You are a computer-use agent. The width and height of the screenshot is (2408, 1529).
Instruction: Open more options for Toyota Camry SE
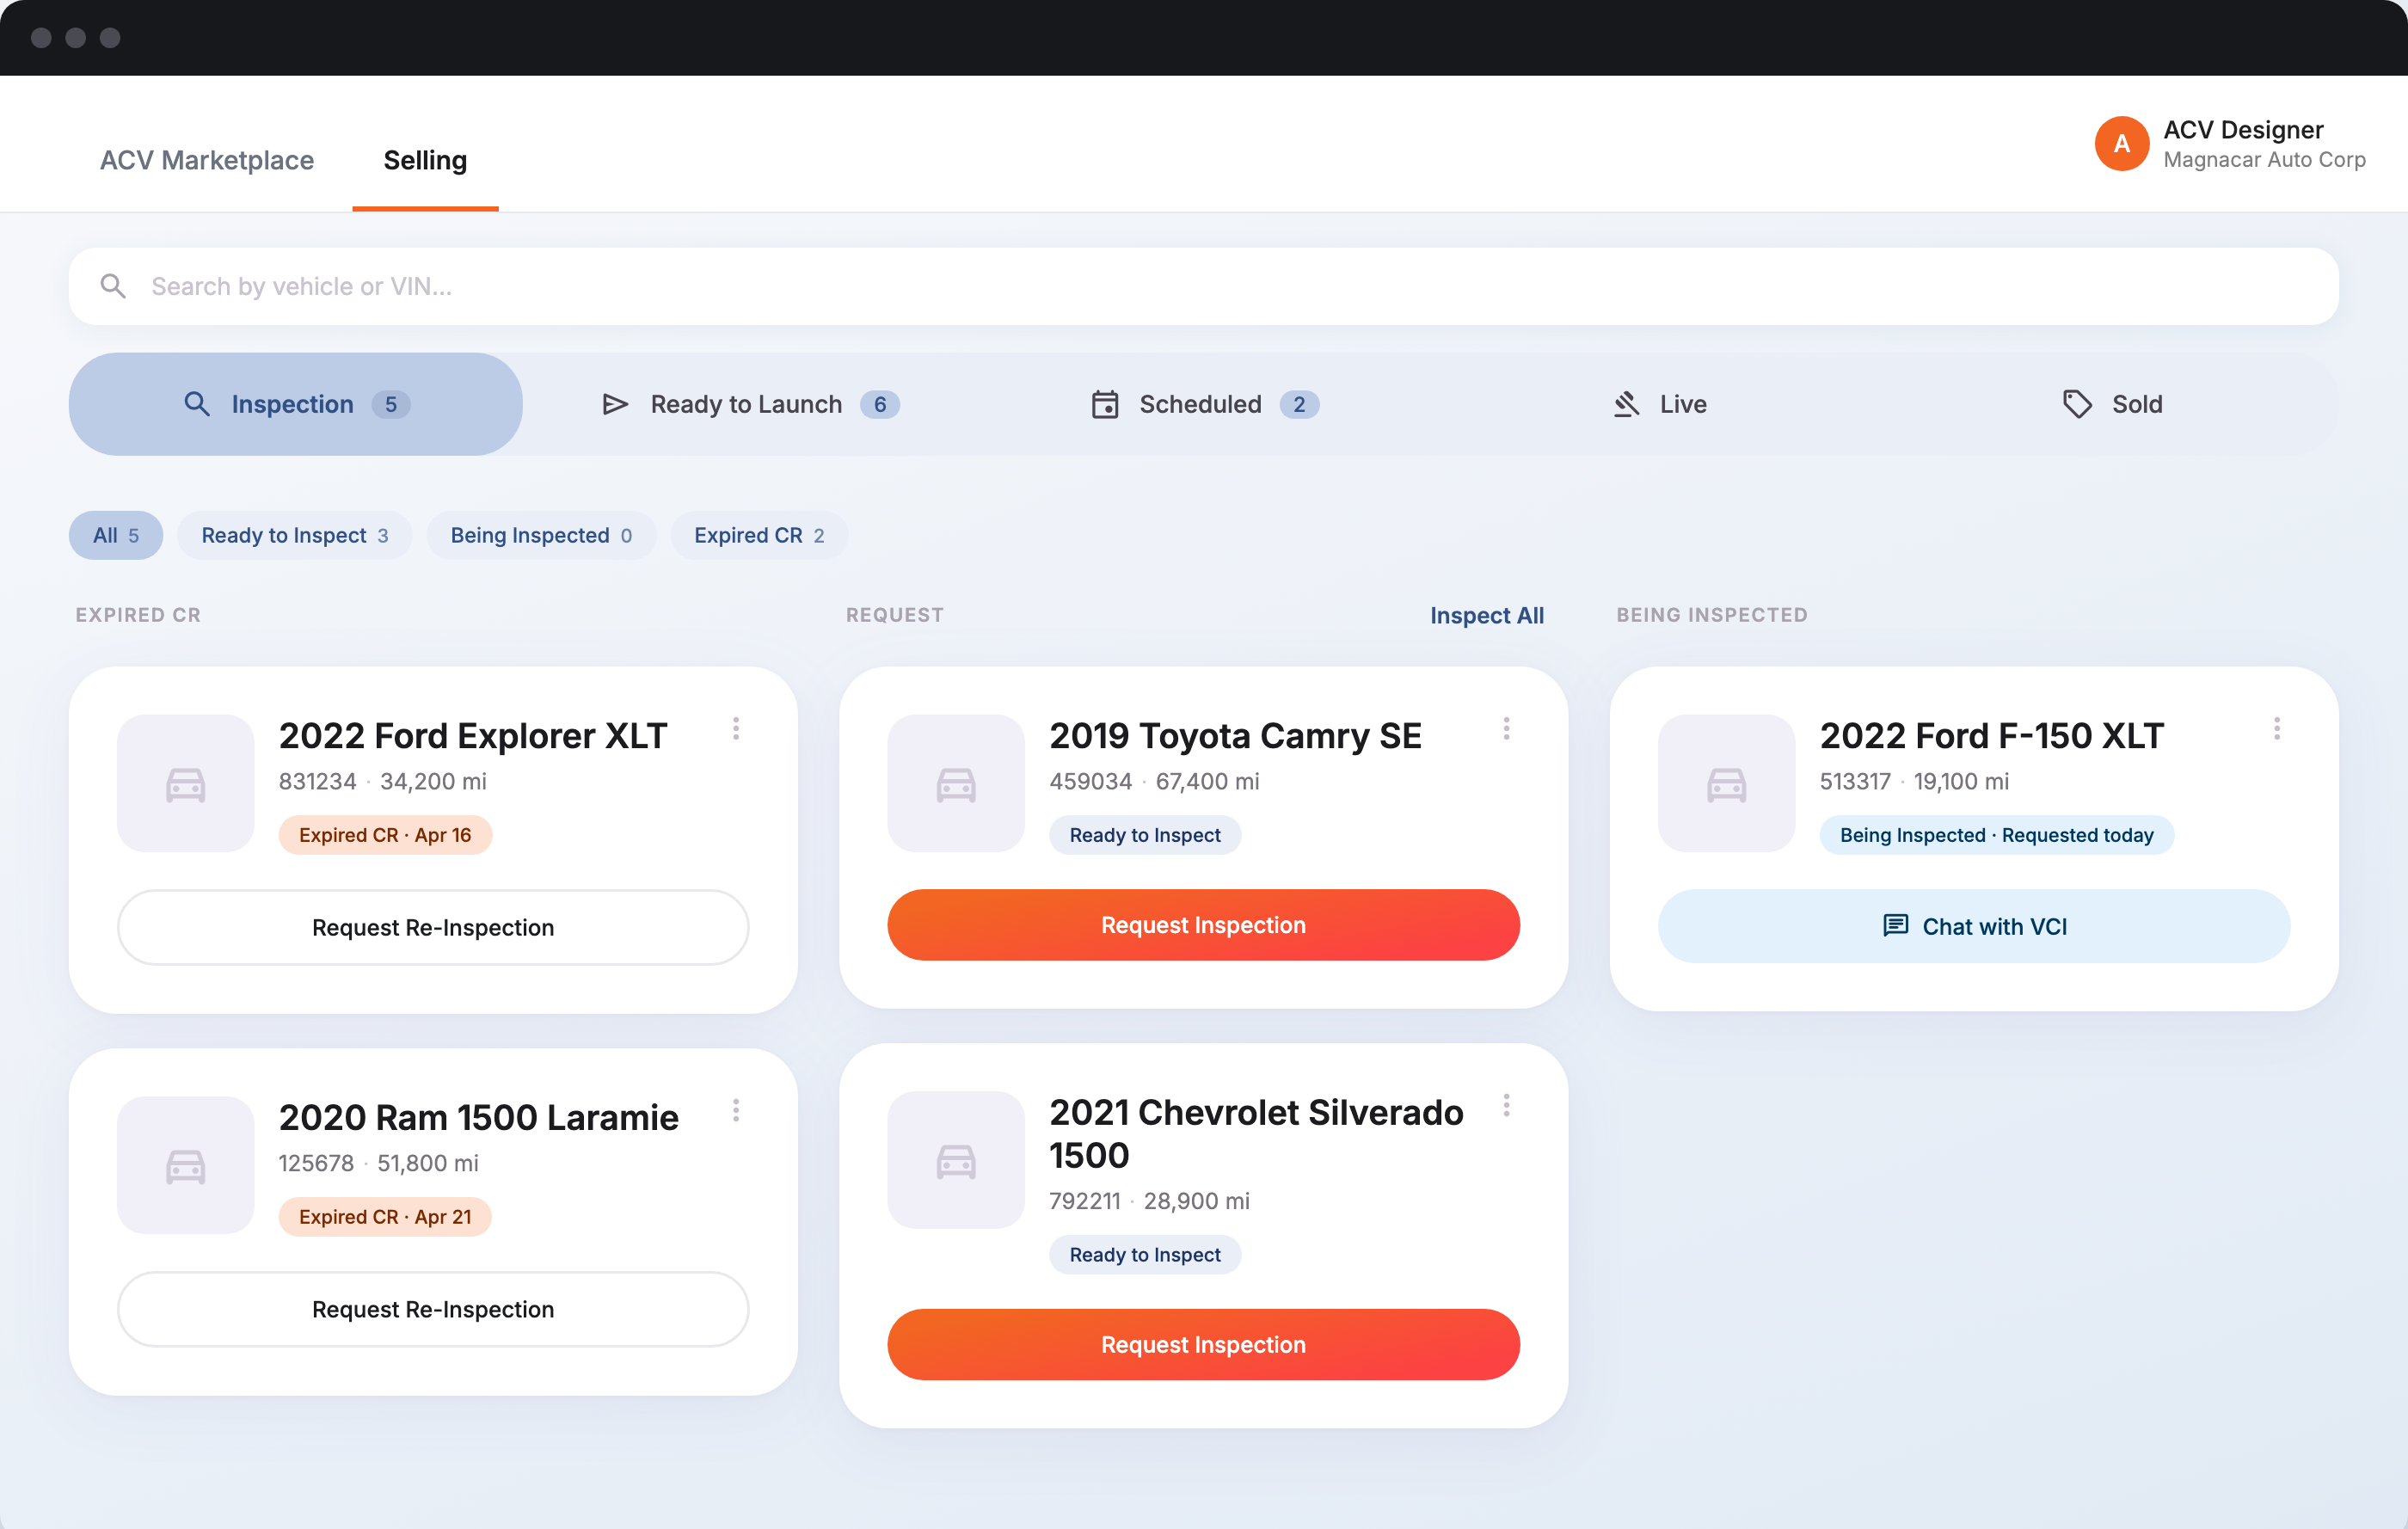(1506, 729)
